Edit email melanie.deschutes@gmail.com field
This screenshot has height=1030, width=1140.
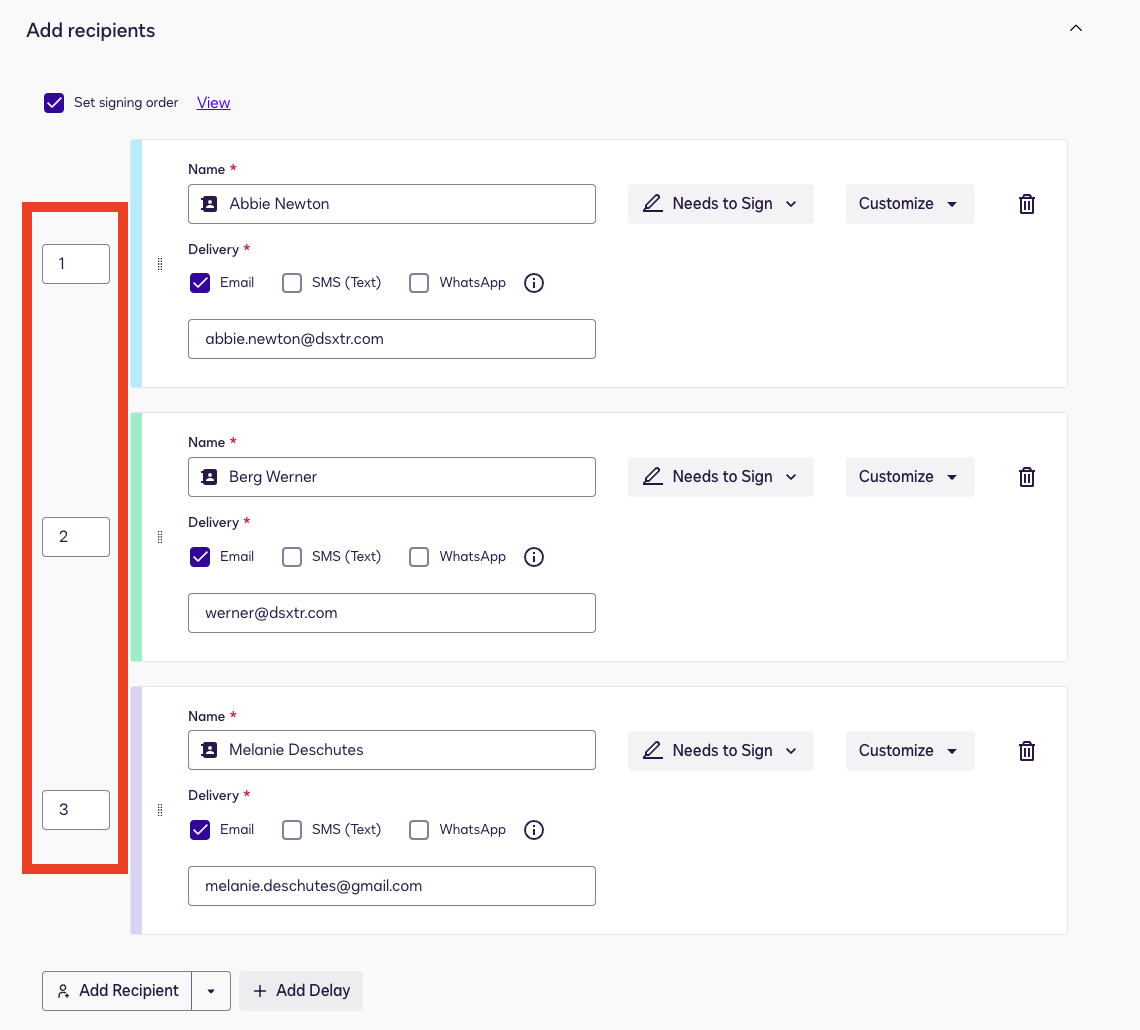[x=392, y=886]
